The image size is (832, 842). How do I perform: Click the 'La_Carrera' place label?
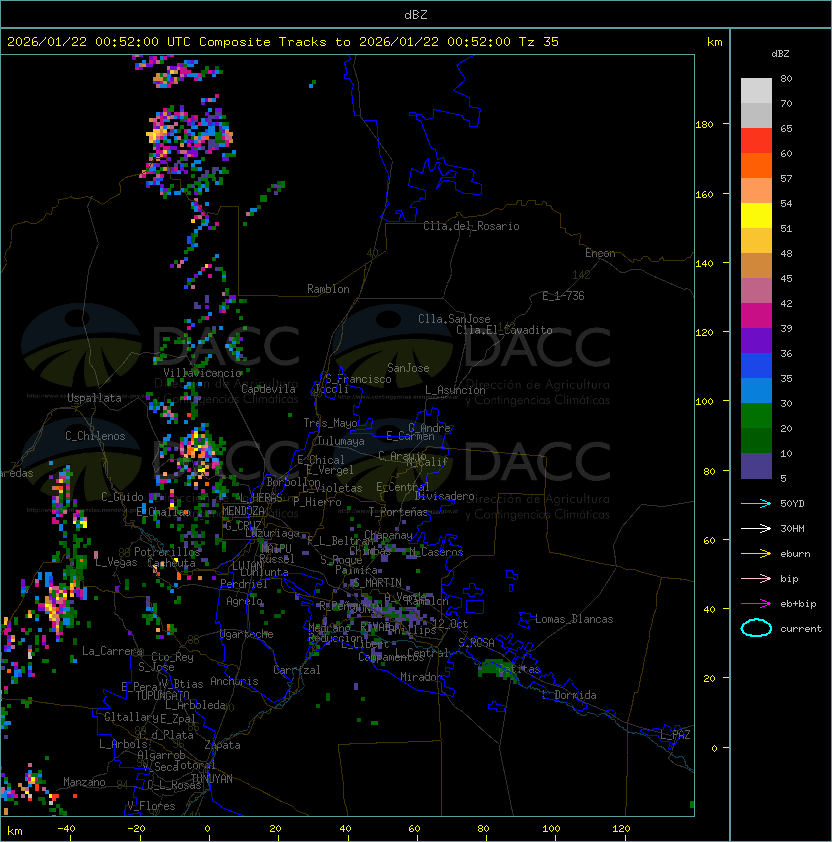click(x=112, y=651)
